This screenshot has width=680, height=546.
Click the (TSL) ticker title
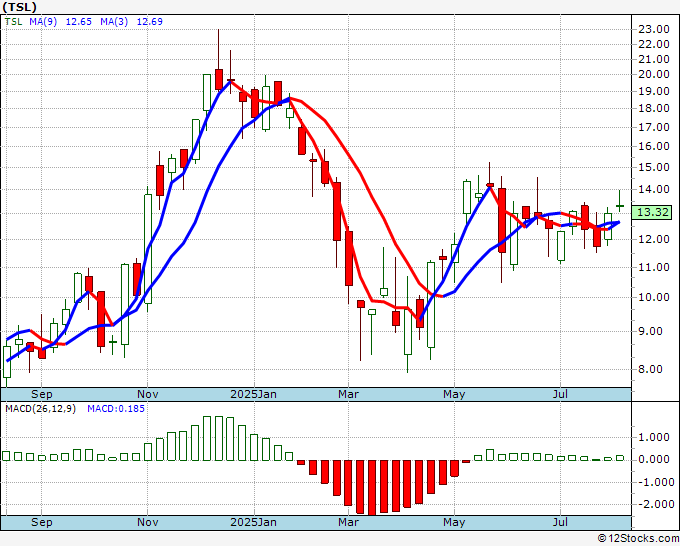pos(19,7)
